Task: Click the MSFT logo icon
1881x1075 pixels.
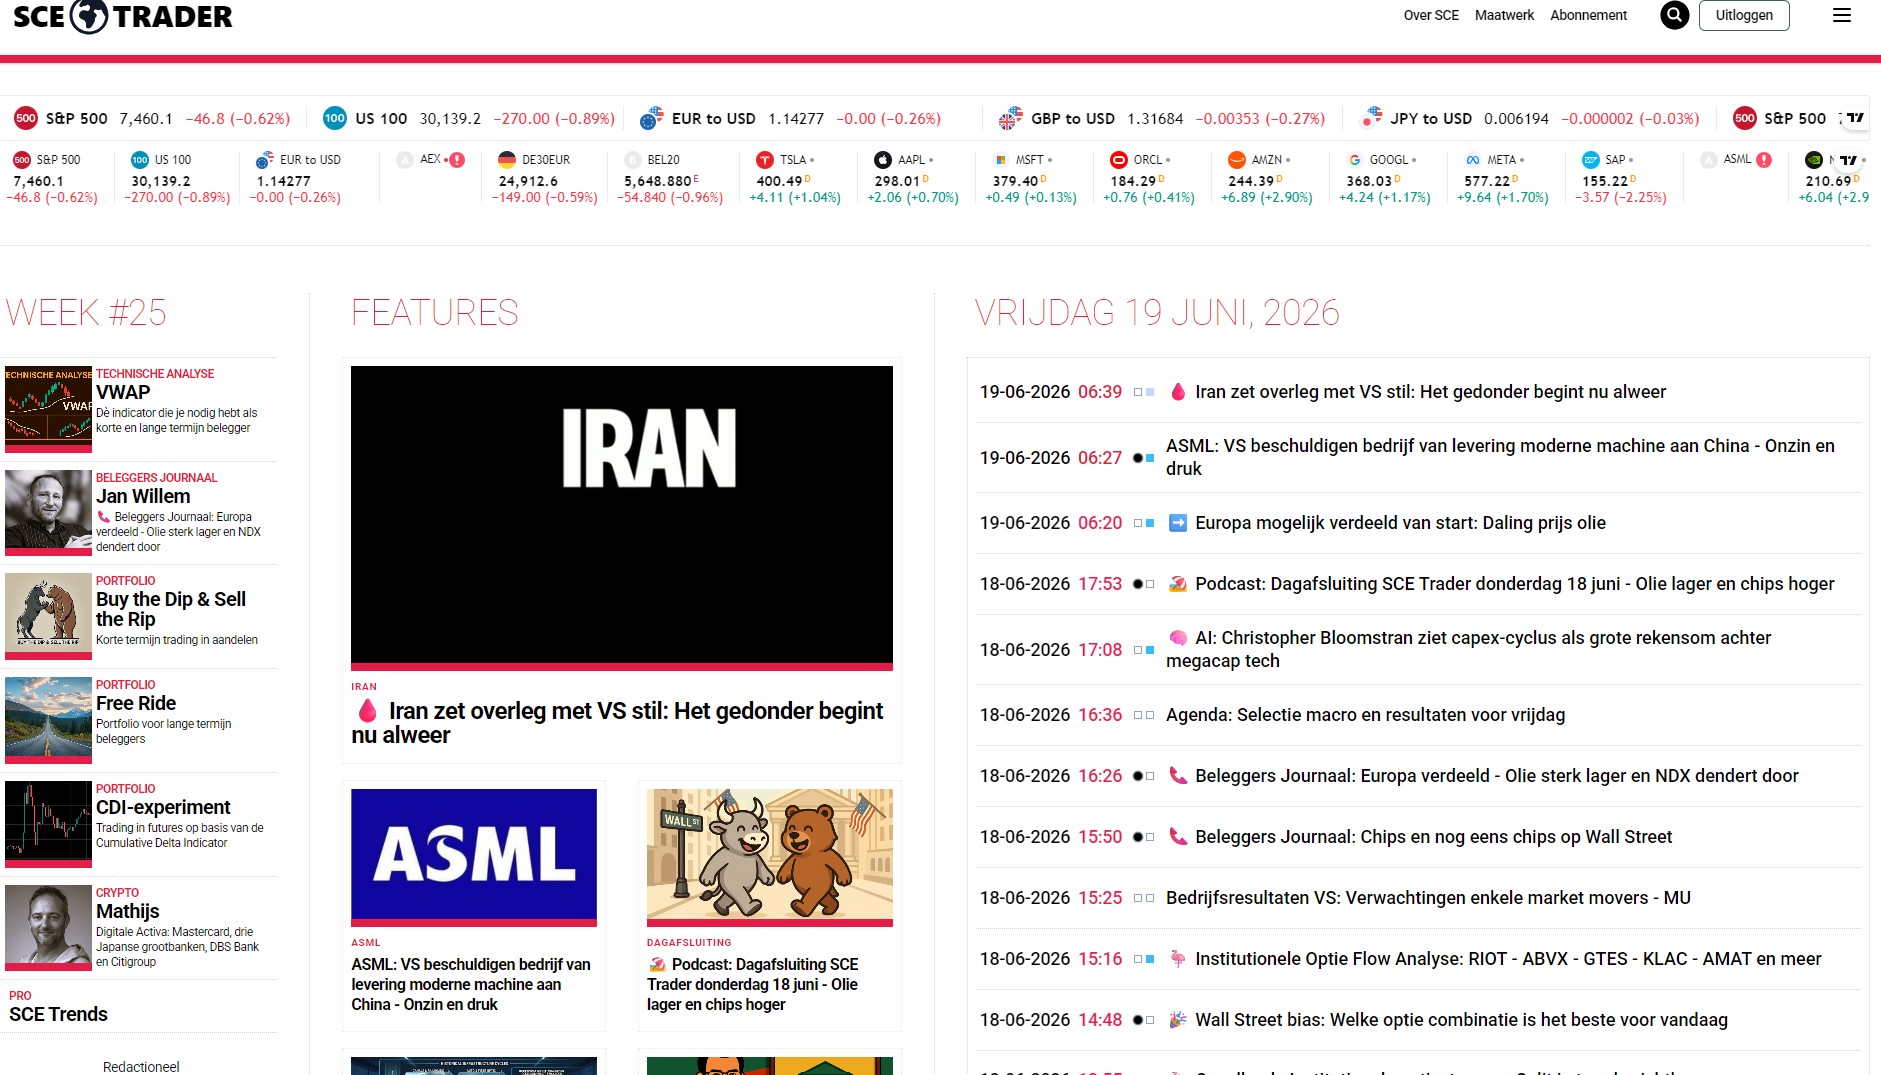Action: click(1001, 160)
